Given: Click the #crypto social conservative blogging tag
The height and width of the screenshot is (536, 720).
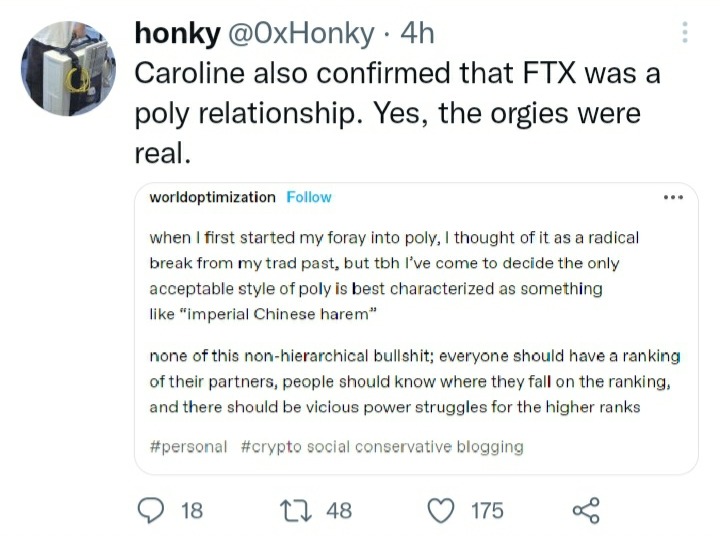Looking at the screenshot, I should [x=382, y=446].
